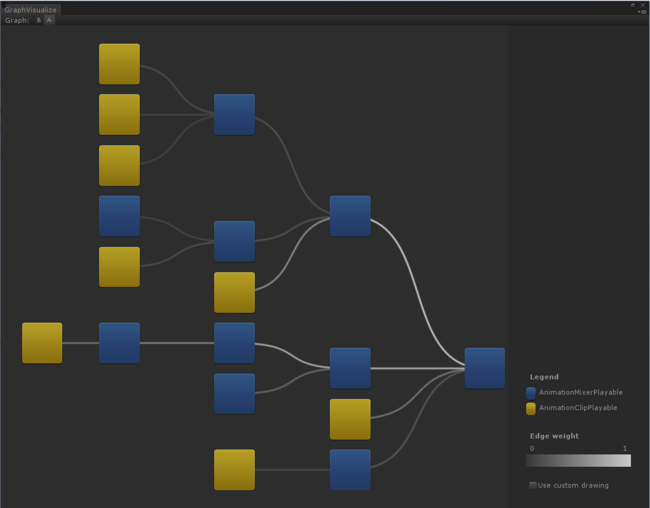Select the mixer node that has three clip inputs
Viewport: 650px width, 508px height.
pyautogui.click(x=235, y=114)
